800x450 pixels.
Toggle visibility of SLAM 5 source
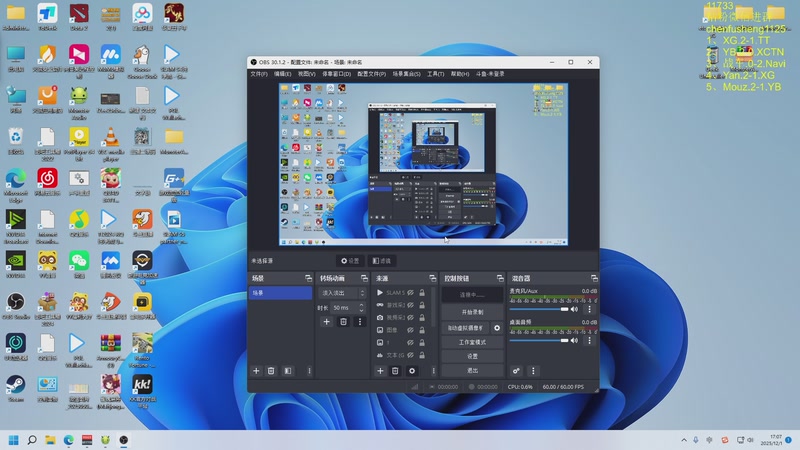tap(410, 293)
